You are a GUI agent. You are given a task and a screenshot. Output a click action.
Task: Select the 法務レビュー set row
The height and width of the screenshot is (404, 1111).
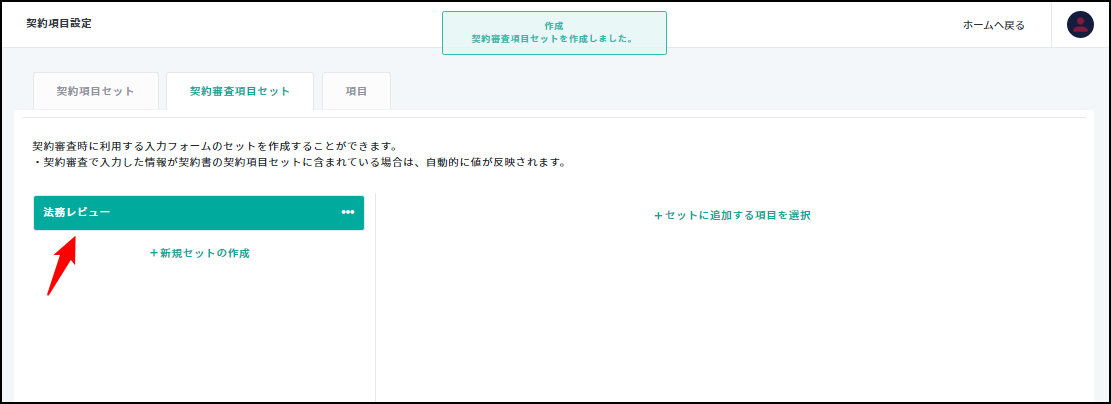pyautogui.click(x=199, y=213)
